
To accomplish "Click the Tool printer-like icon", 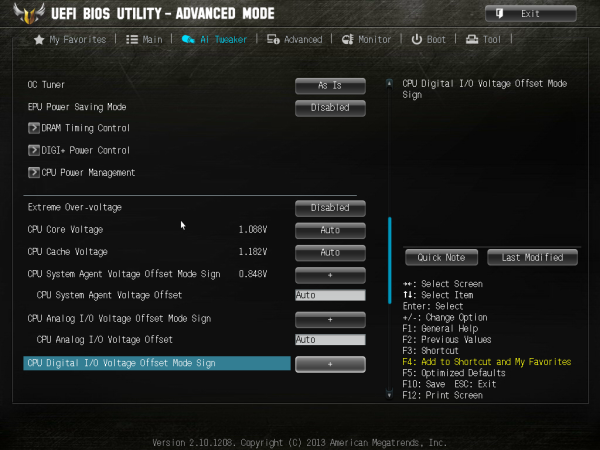I will pos(472,39).
